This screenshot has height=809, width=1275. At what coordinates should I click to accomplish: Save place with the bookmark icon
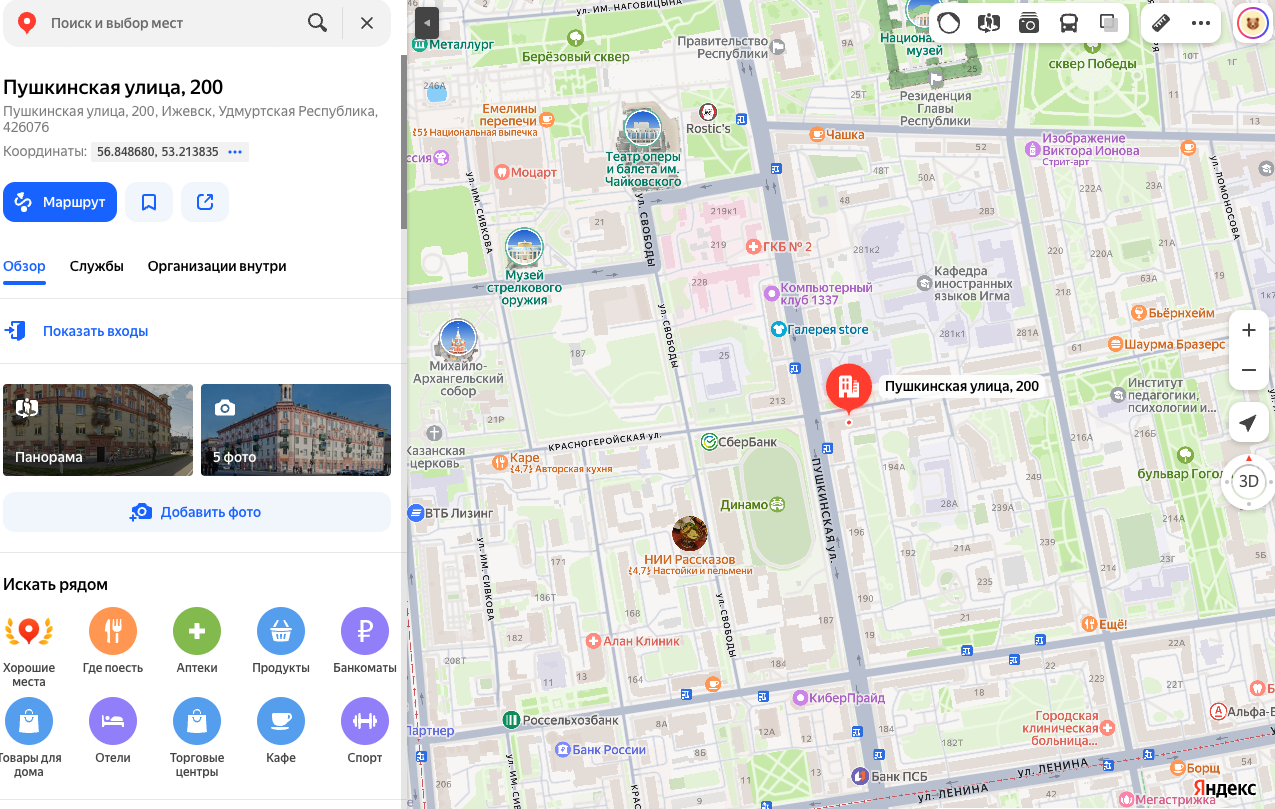coord(149,202)
